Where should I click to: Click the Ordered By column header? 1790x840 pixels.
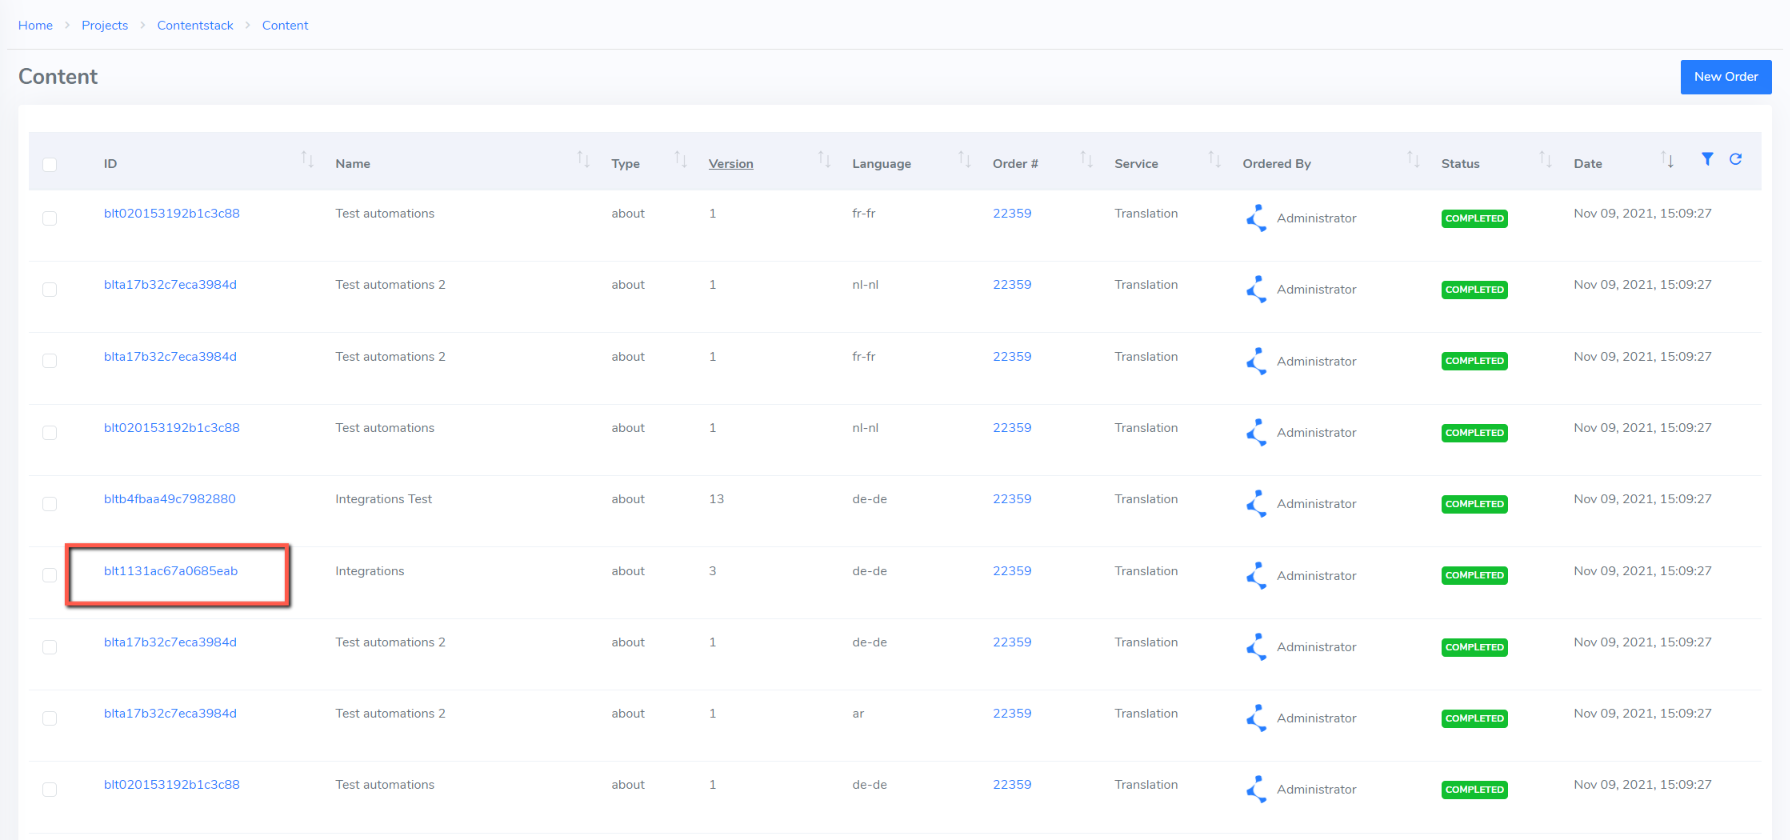coord(1277,164)
